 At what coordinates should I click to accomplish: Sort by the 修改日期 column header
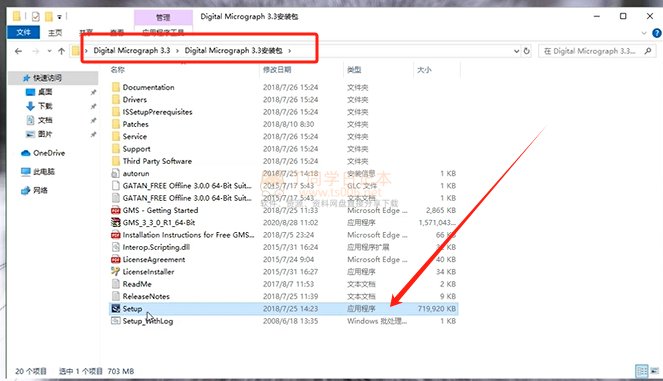[x=277, y=69]
